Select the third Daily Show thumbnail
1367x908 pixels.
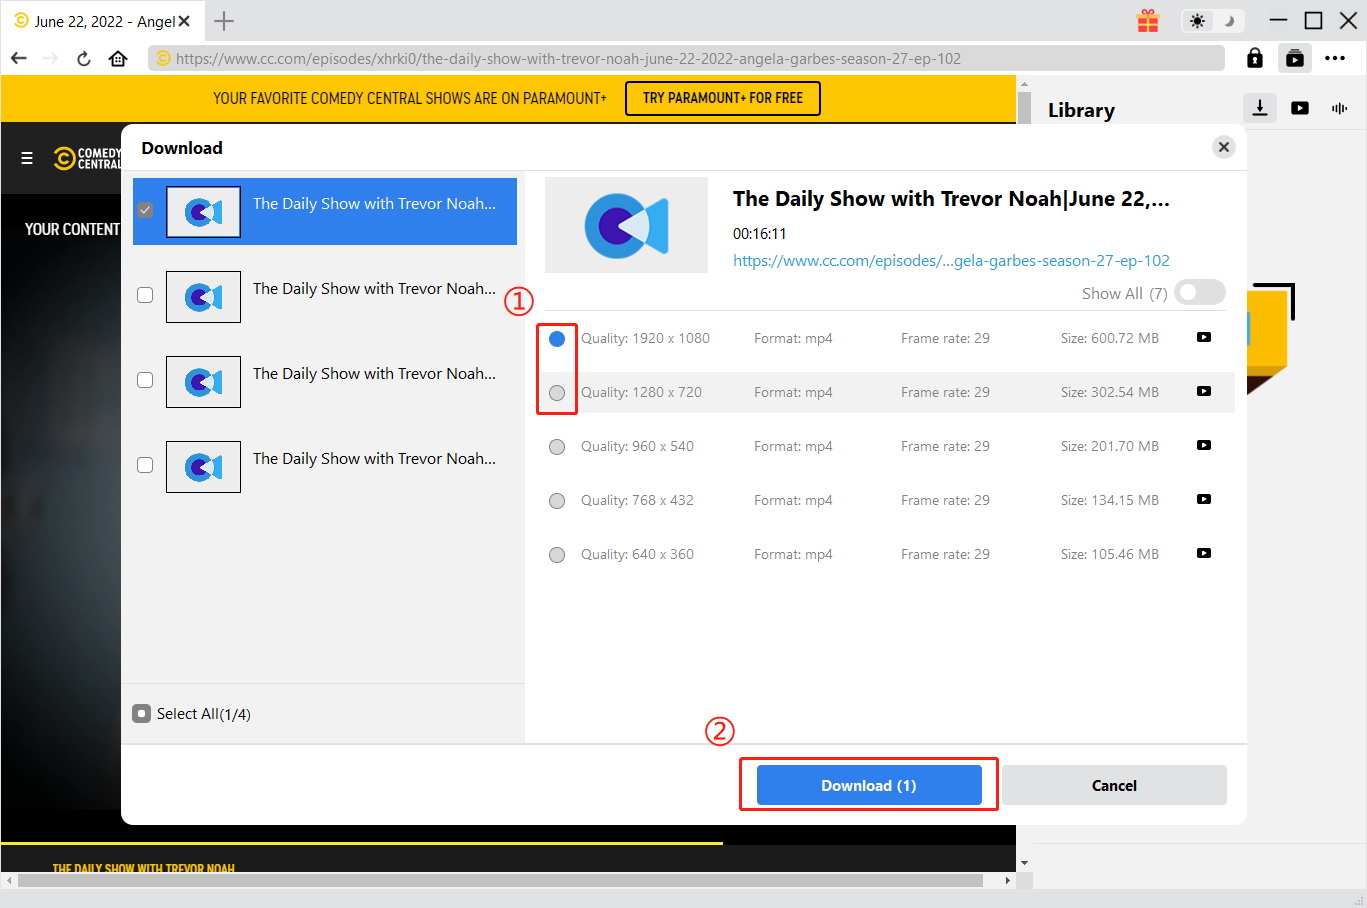click(203, 382)
